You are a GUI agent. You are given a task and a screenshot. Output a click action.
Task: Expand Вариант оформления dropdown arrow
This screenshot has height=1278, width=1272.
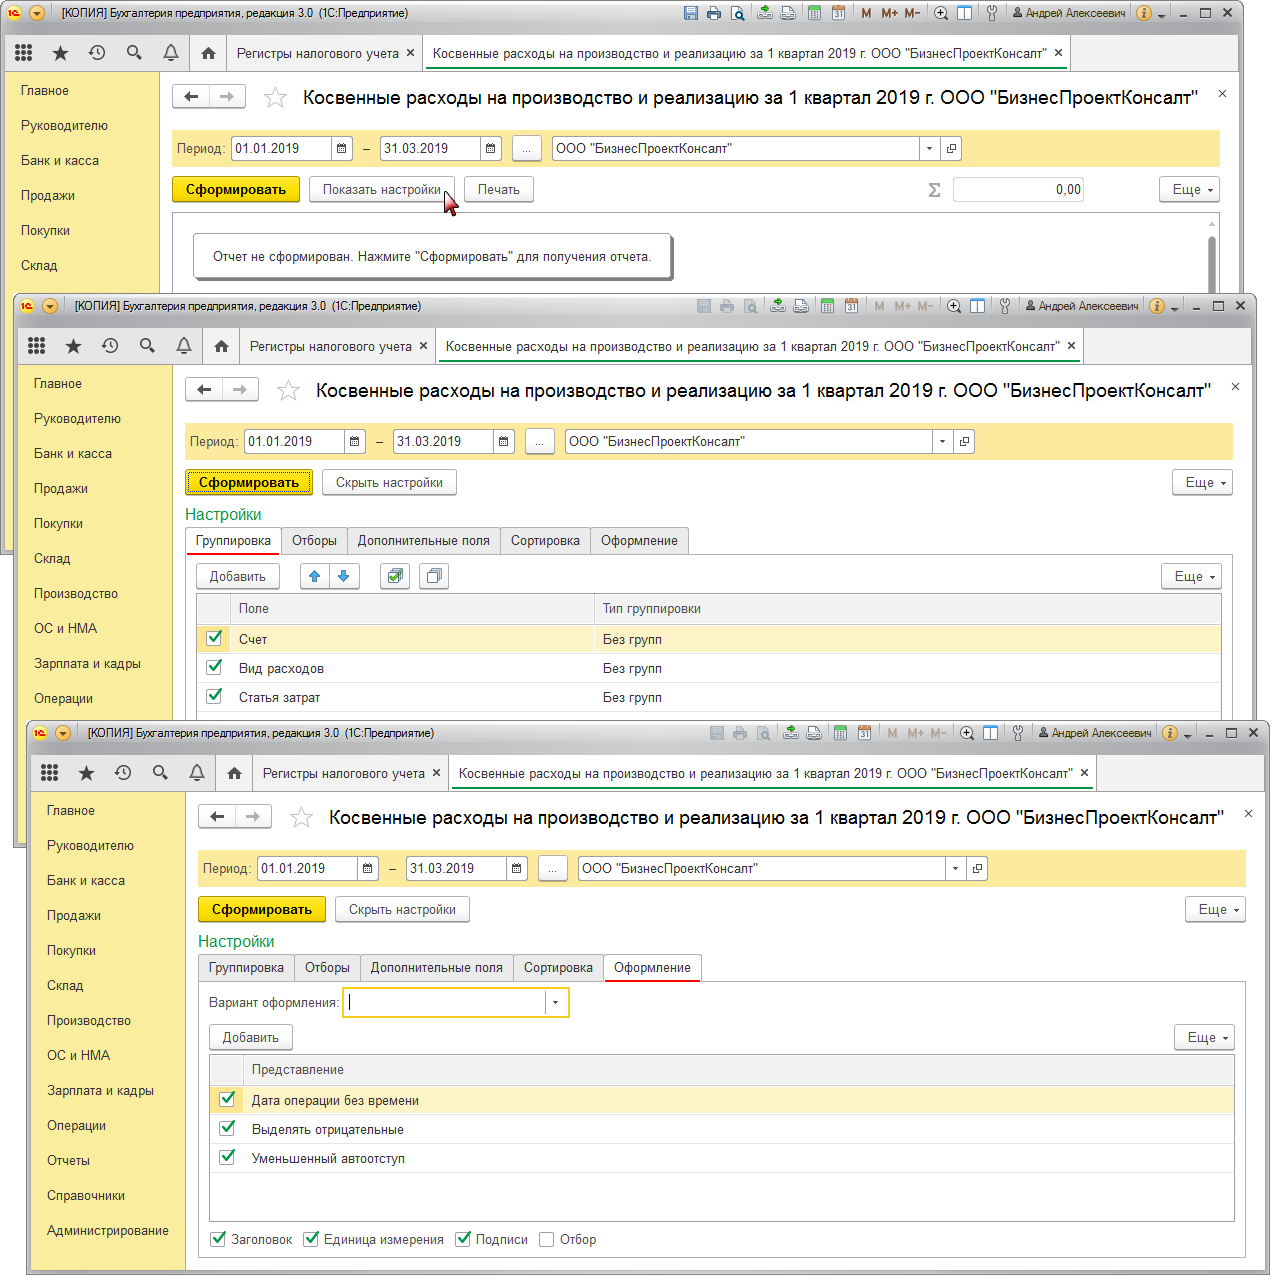556,1002
